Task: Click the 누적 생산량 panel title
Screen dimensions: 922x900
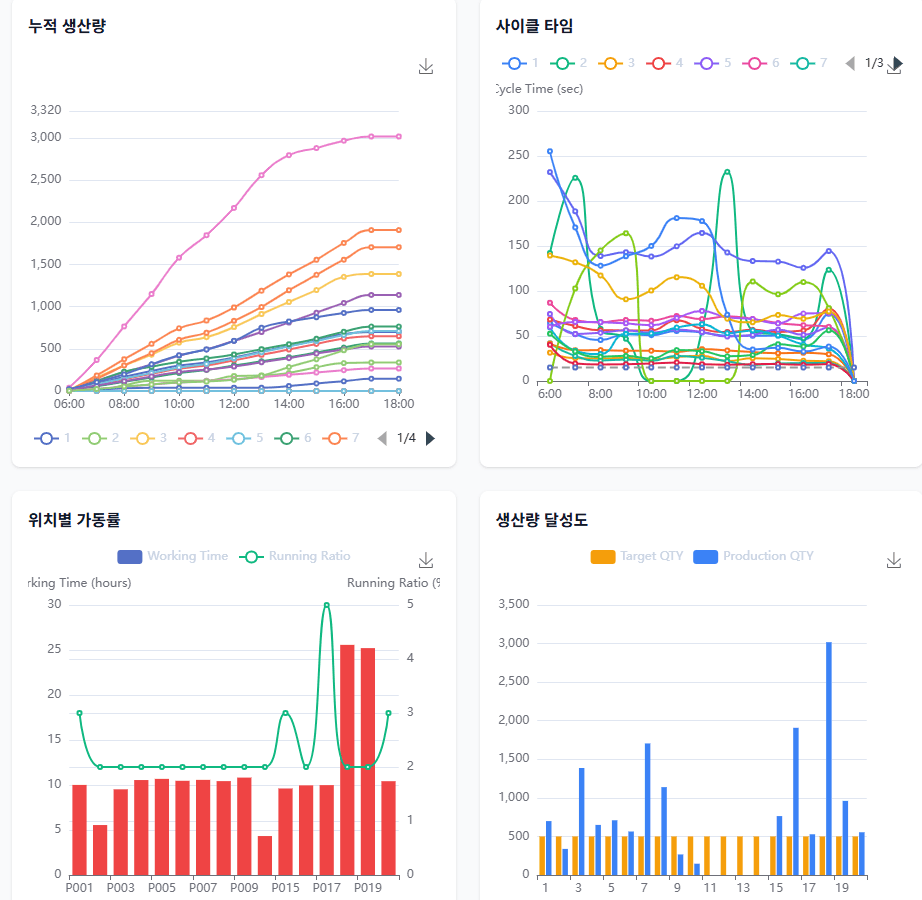Action: 67,26
